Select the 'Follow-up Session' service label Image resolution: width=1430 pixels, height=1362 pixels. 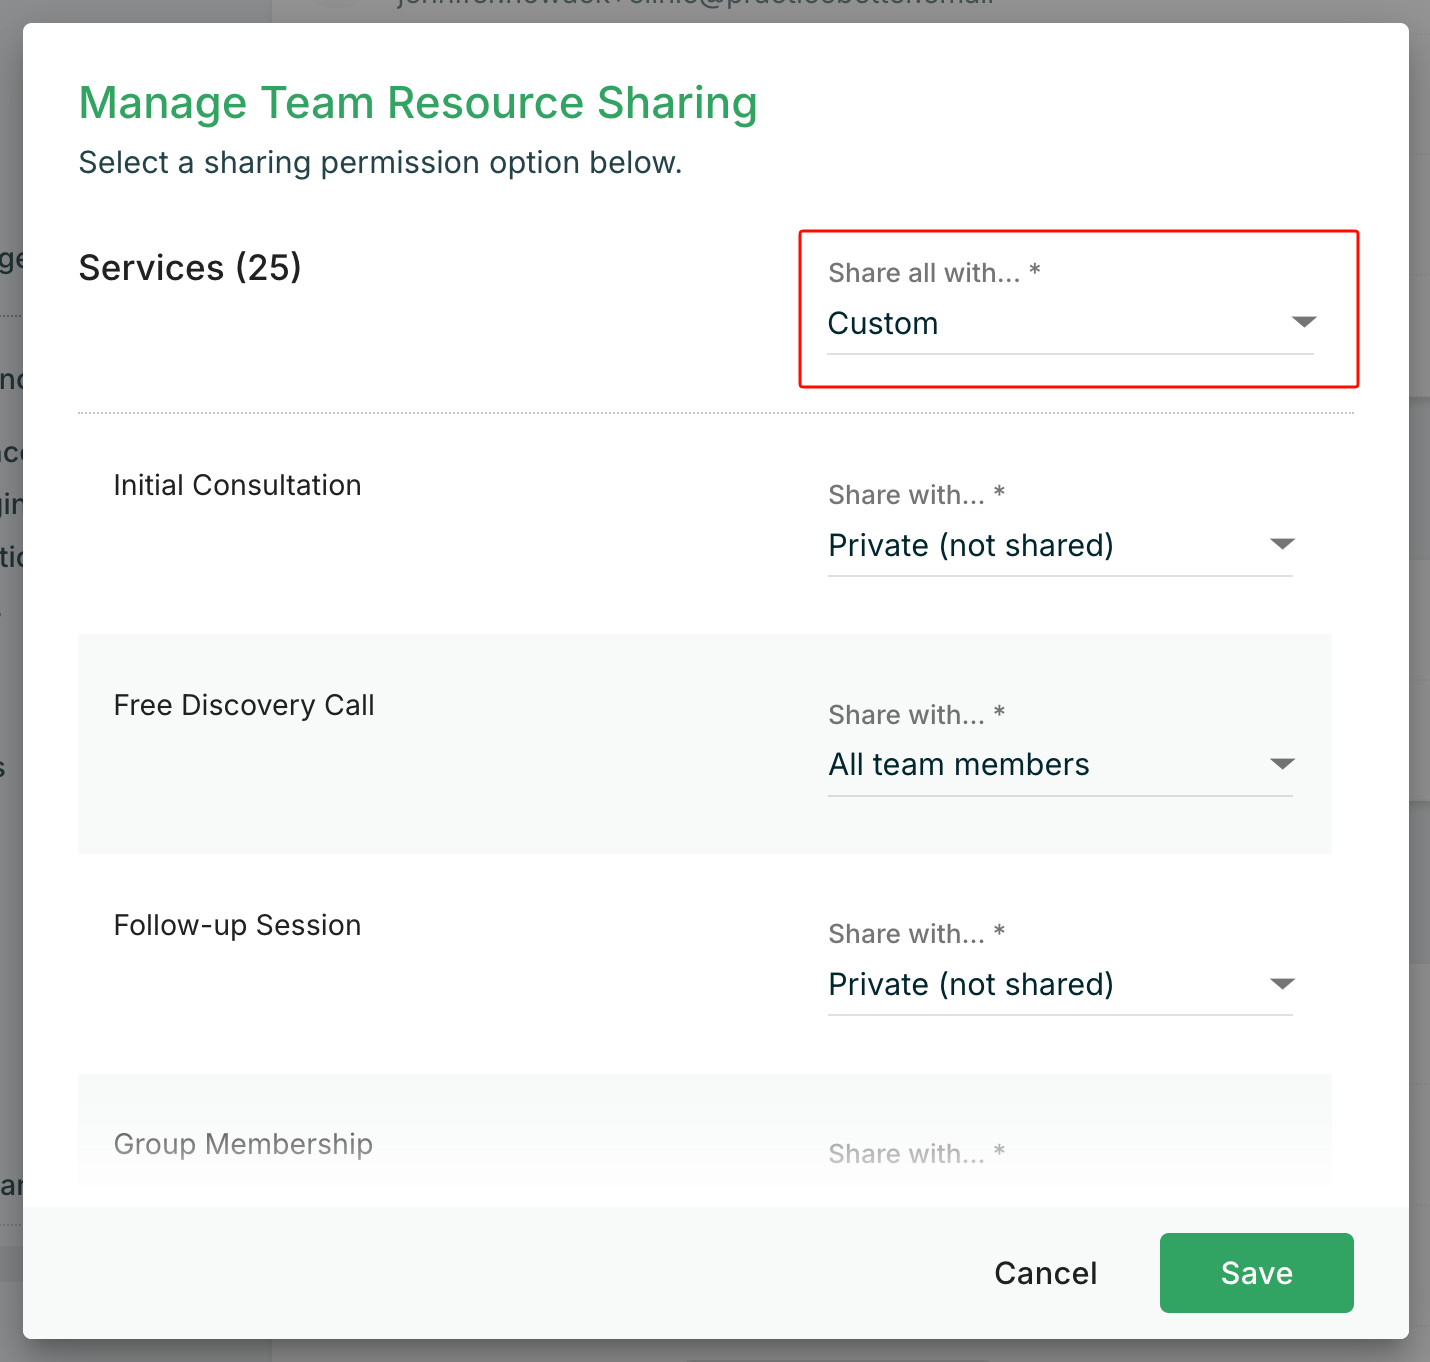point(237,926)
